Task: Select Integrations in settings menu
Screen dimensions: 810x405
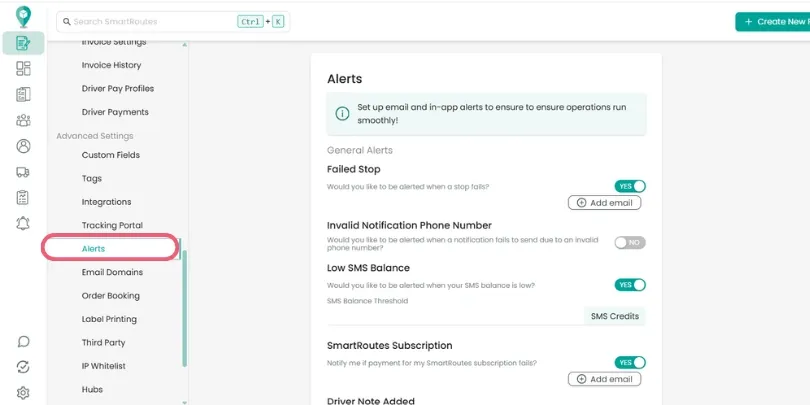Action: [x=106, y=202]
